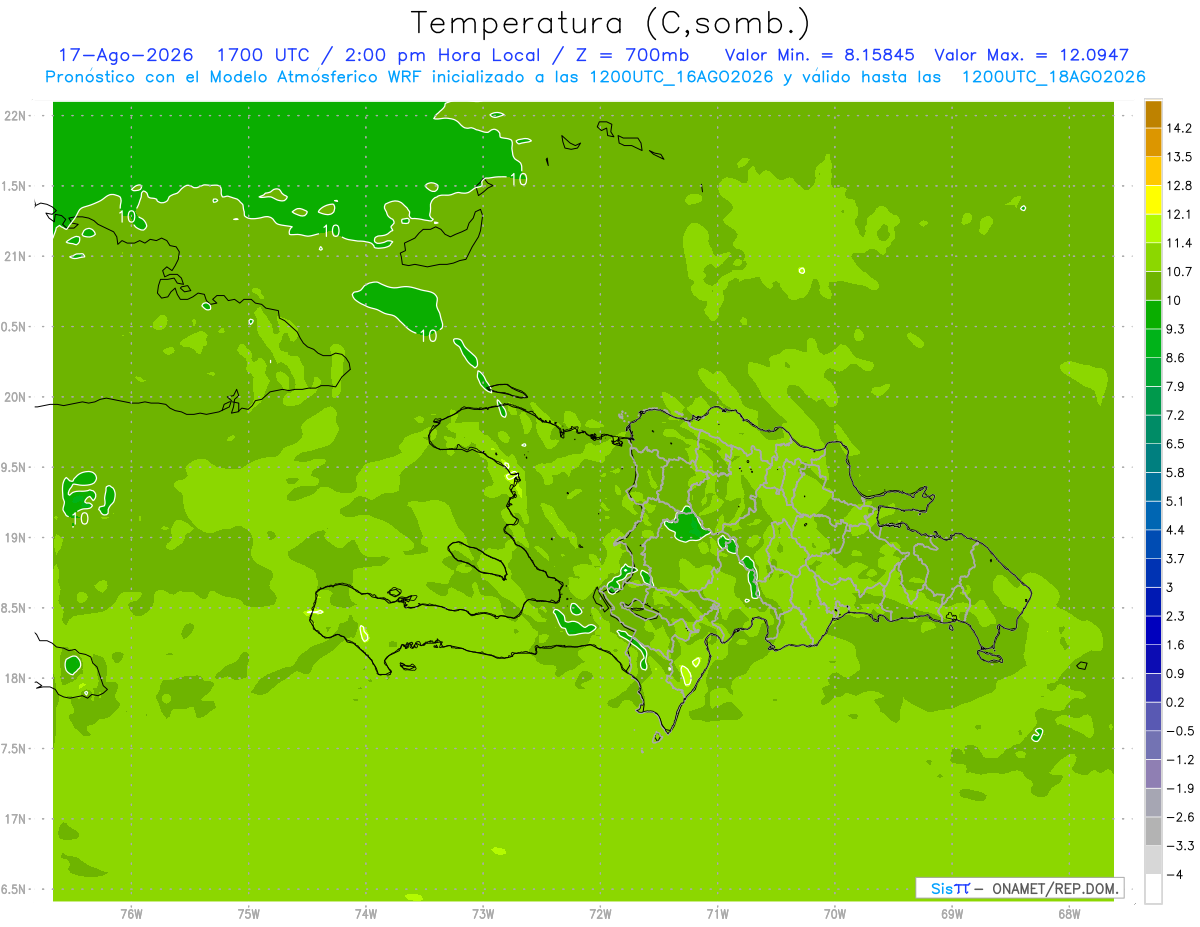
Task: Click the '0.9' legend value
Action: (x=1175, y=673)
